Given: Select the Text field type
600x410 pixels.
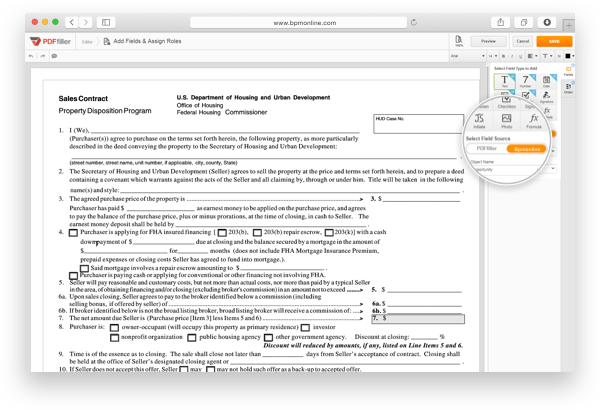Looking at the screenshot, I should click(504, 81).
